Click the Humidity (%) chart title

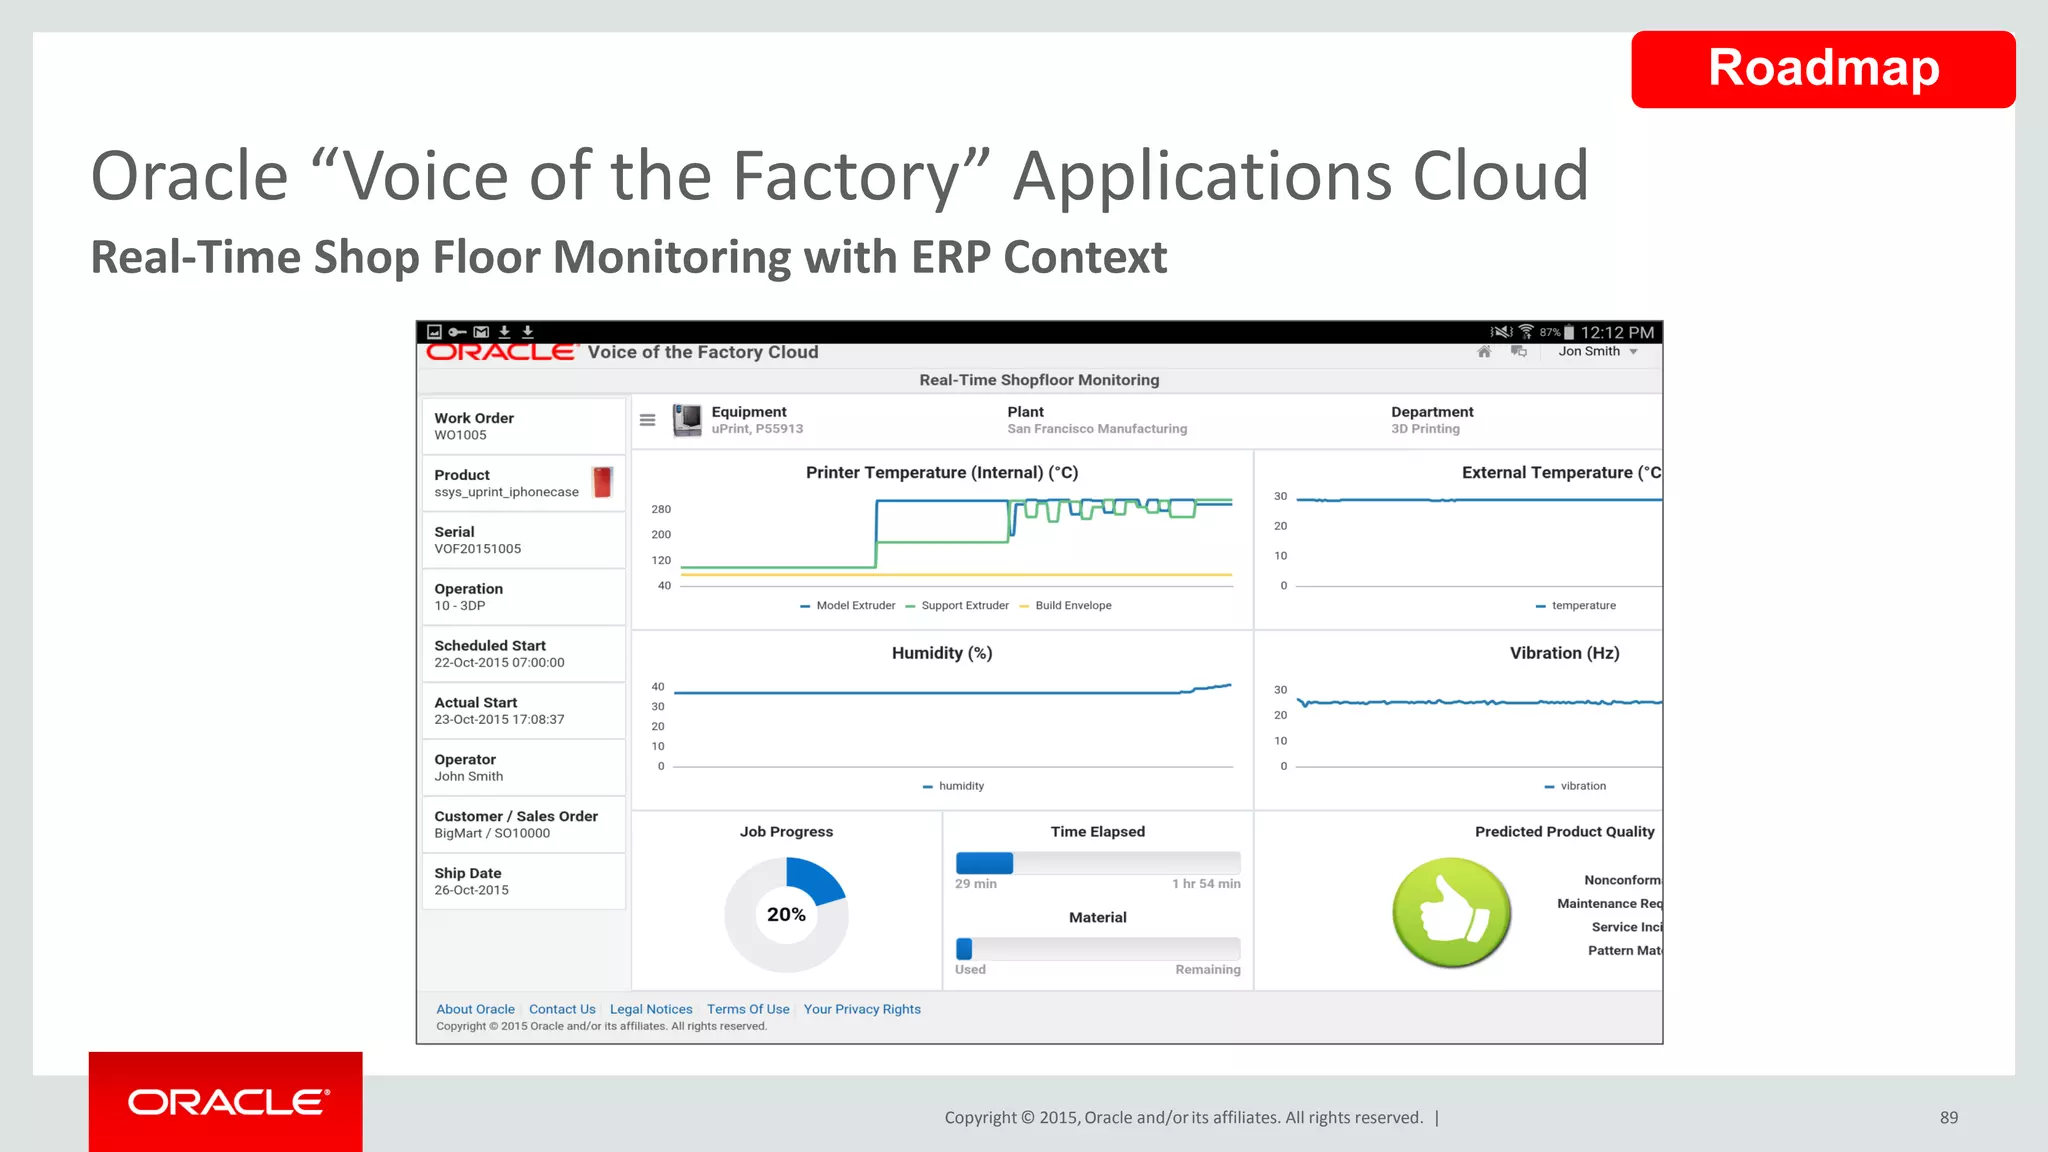942,653
